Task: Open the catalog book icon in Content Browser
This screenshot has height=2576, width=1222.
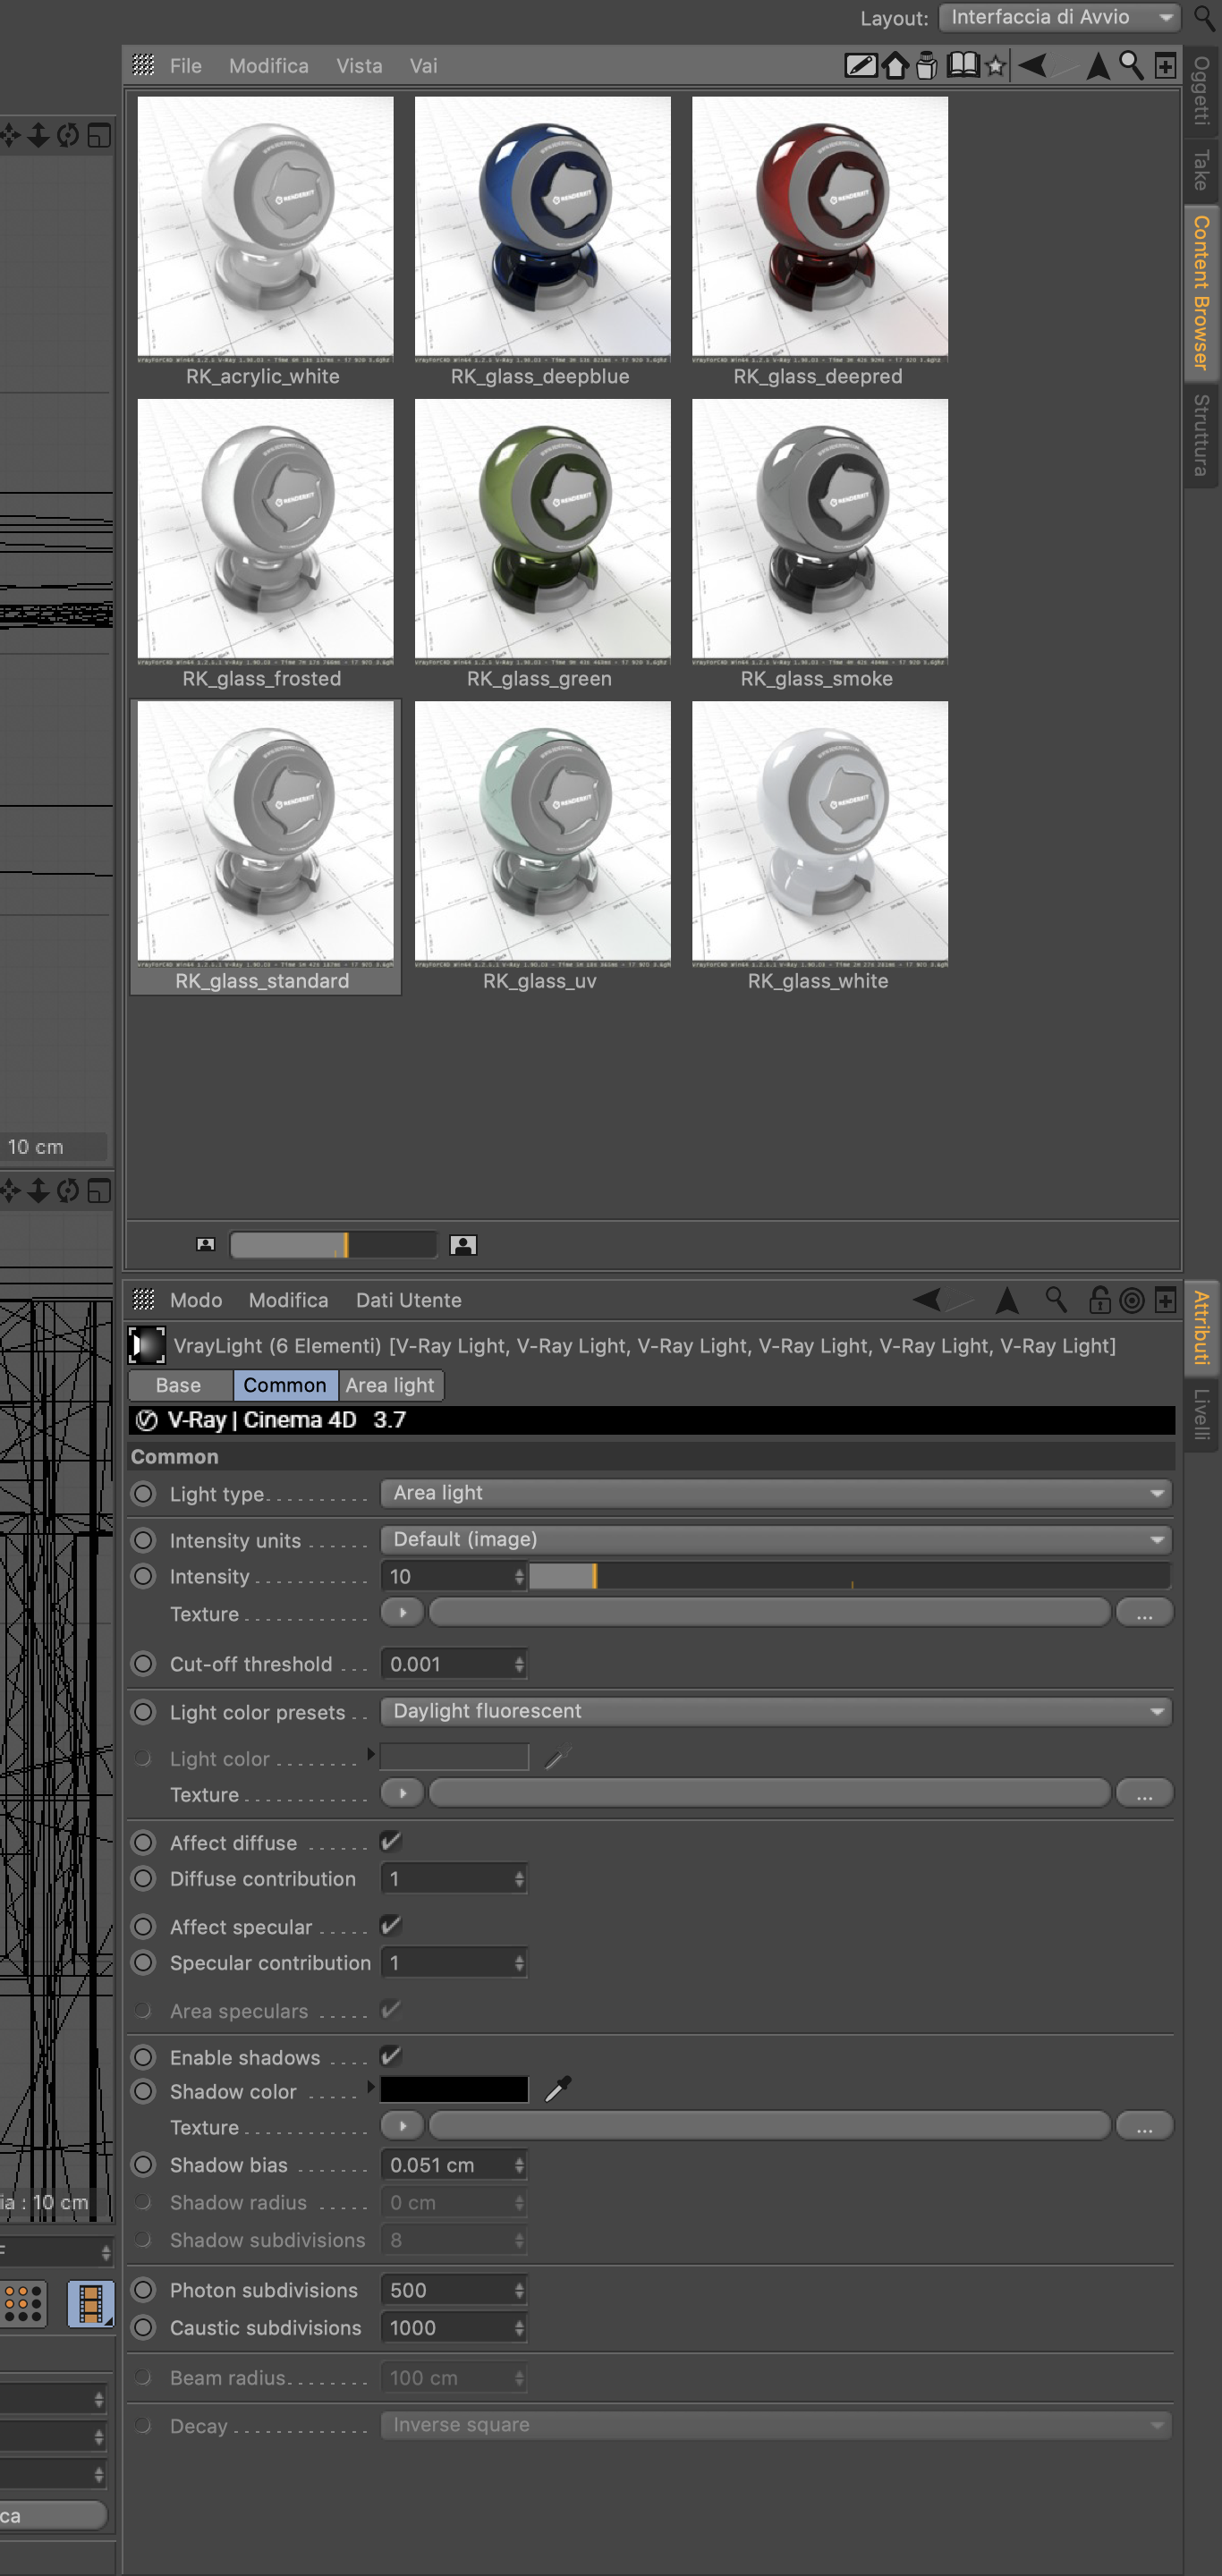Action: pyautogui.click(x=963, y=66)
